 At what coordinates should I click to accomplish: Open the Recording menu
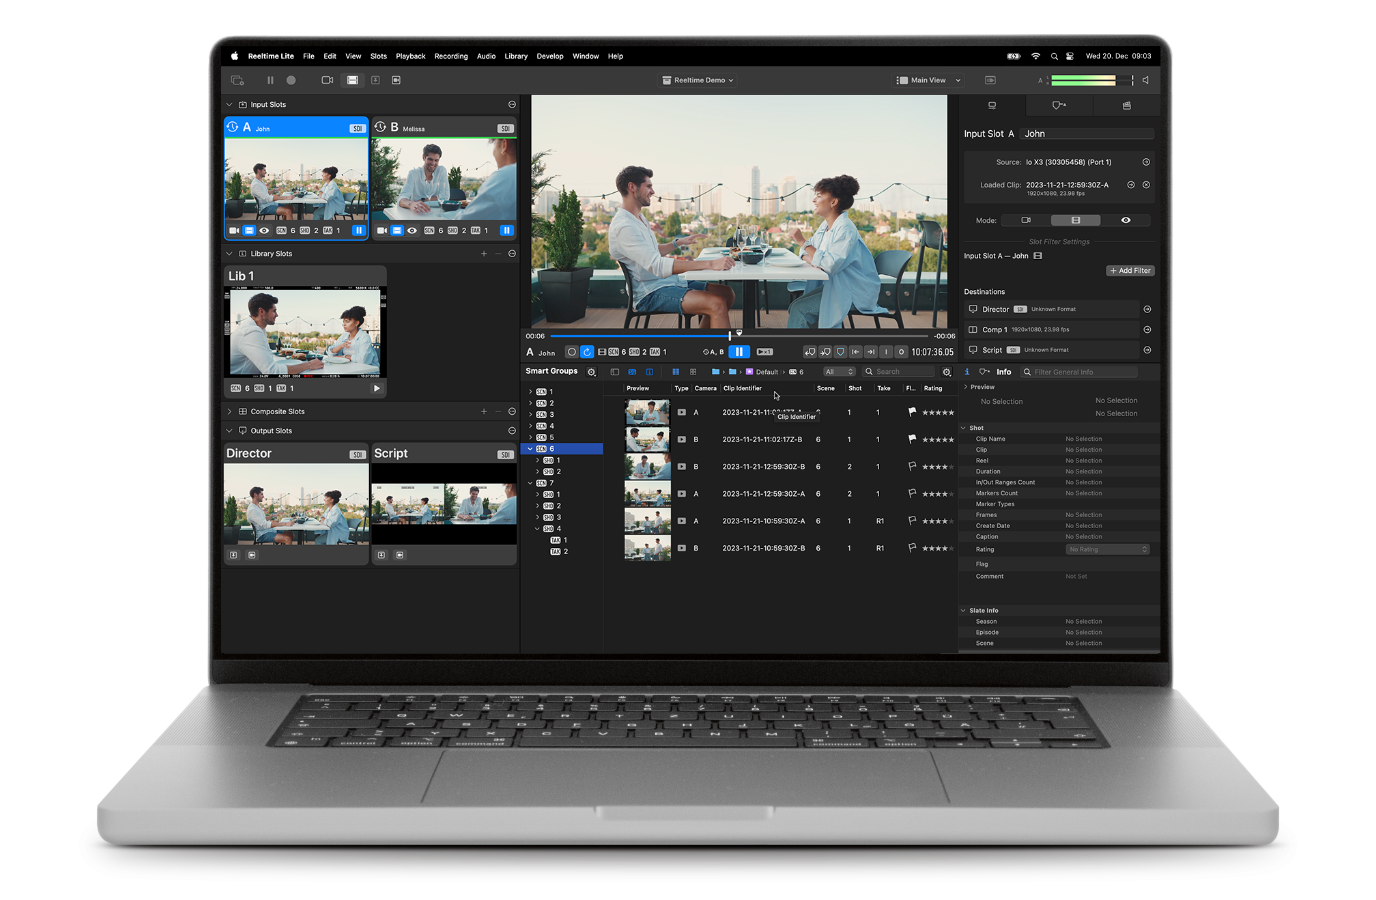(451, 56)
